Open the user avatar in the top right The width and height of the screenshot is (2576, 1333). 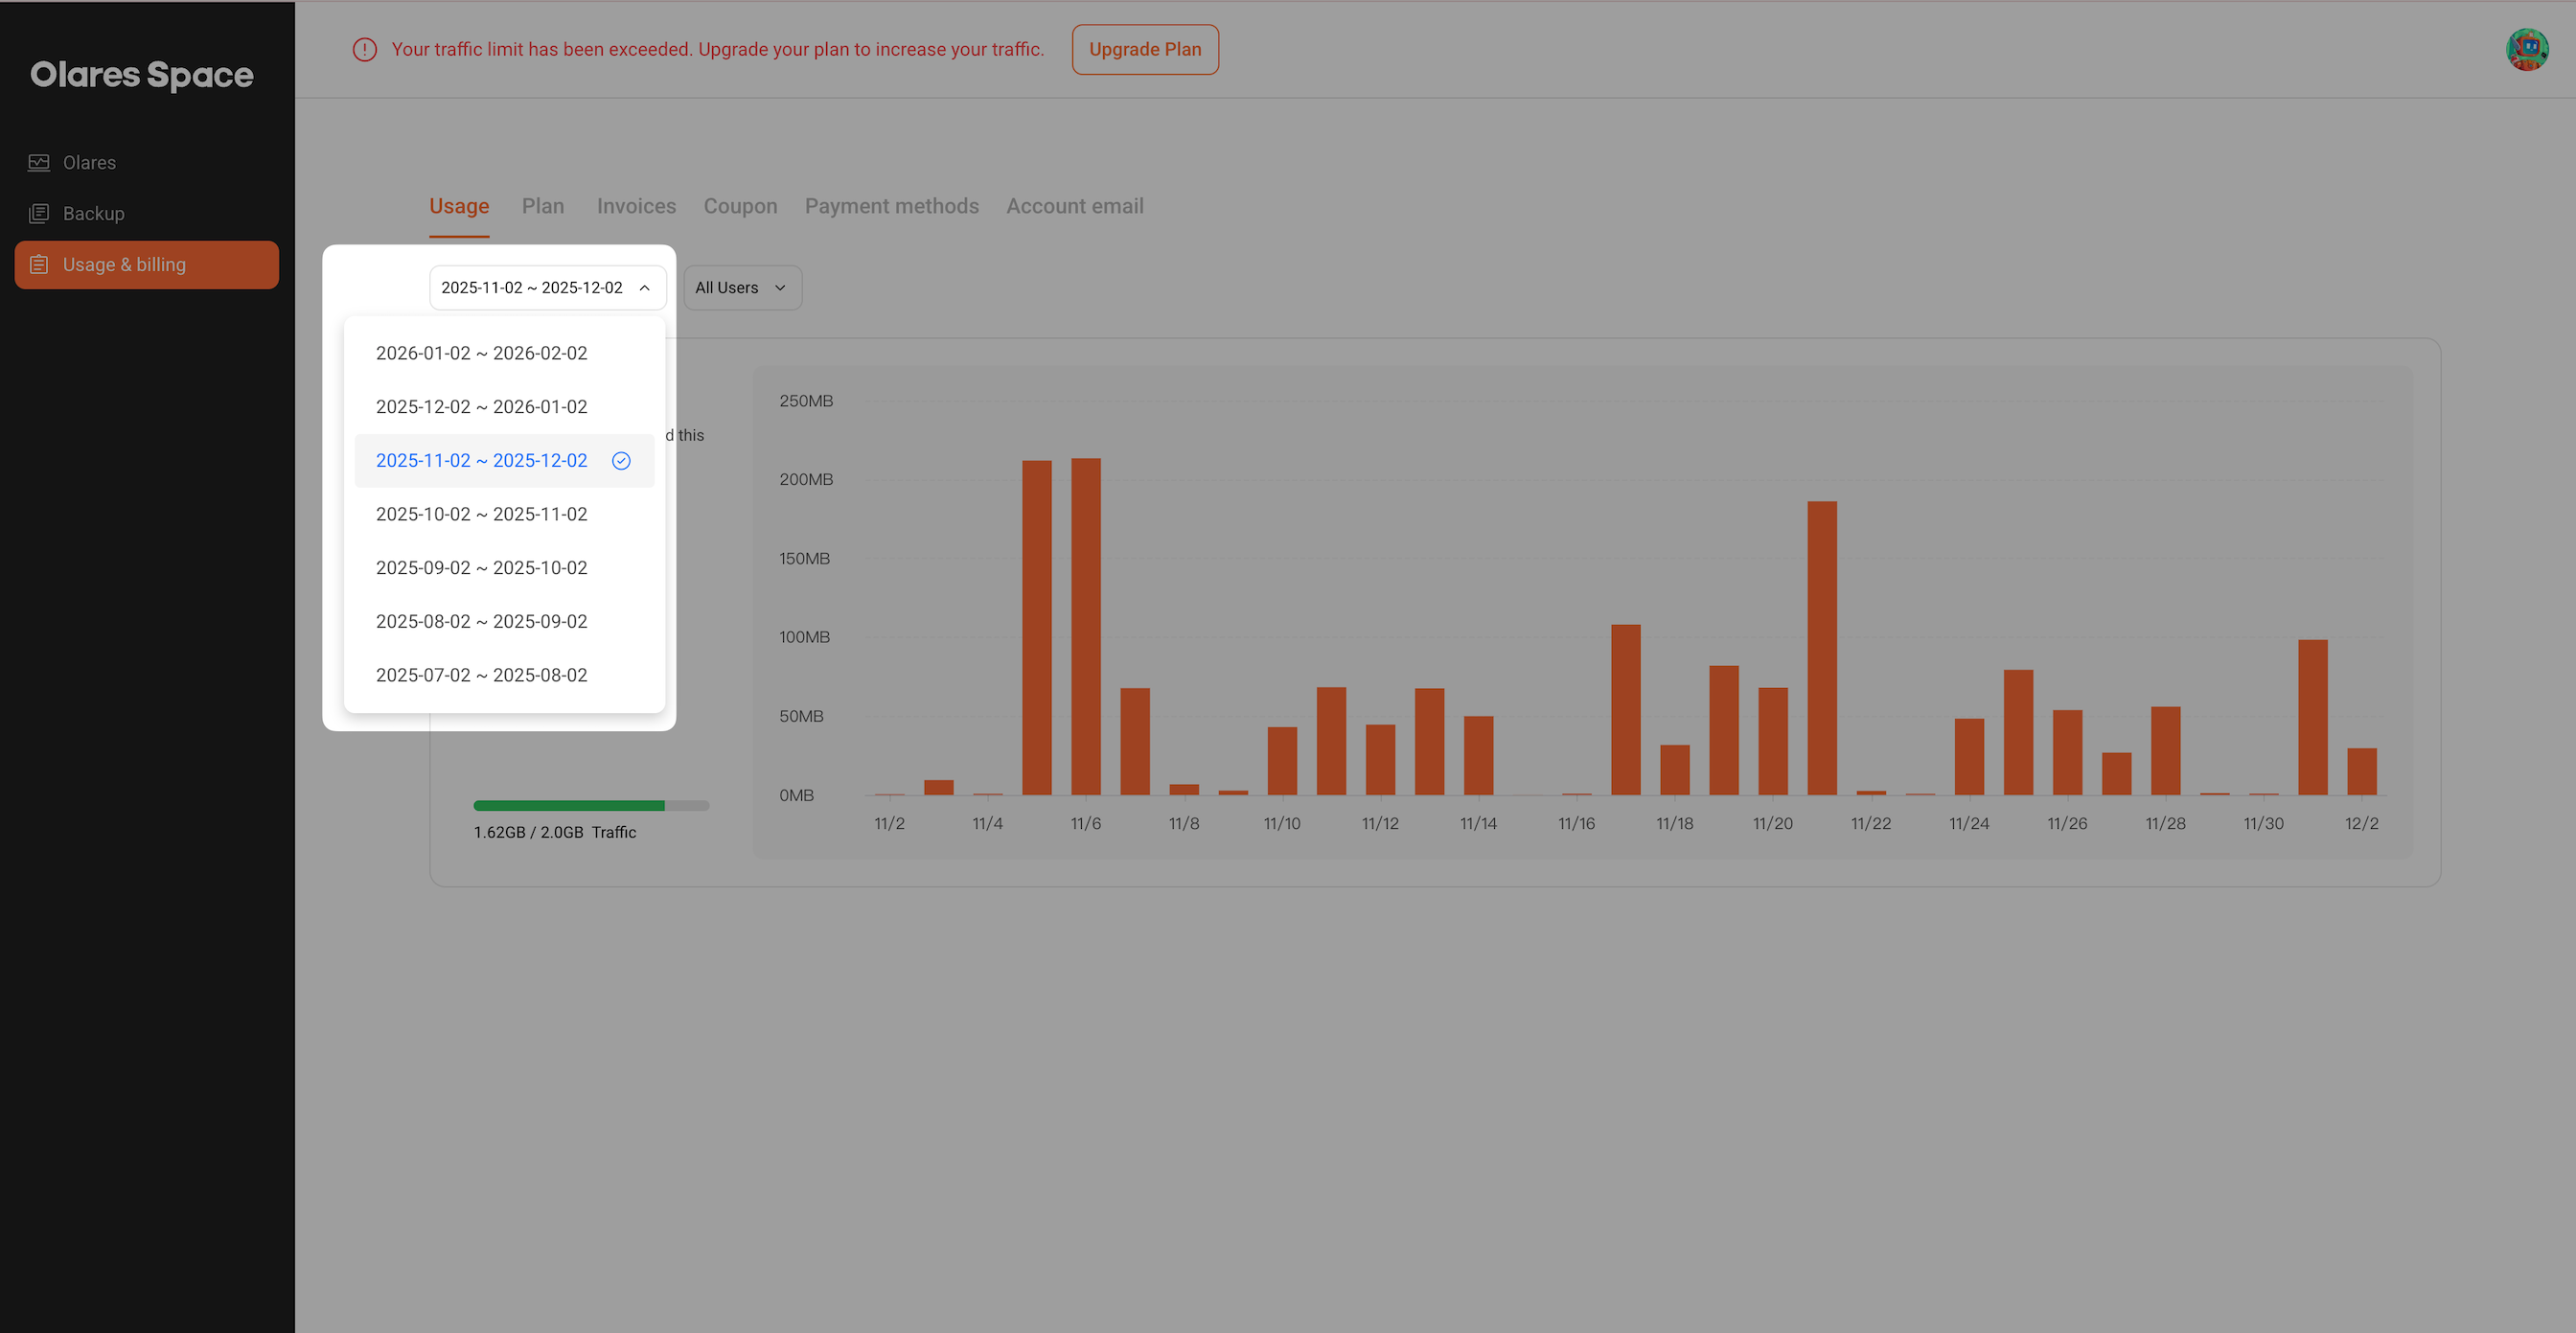pos(2527,49)
